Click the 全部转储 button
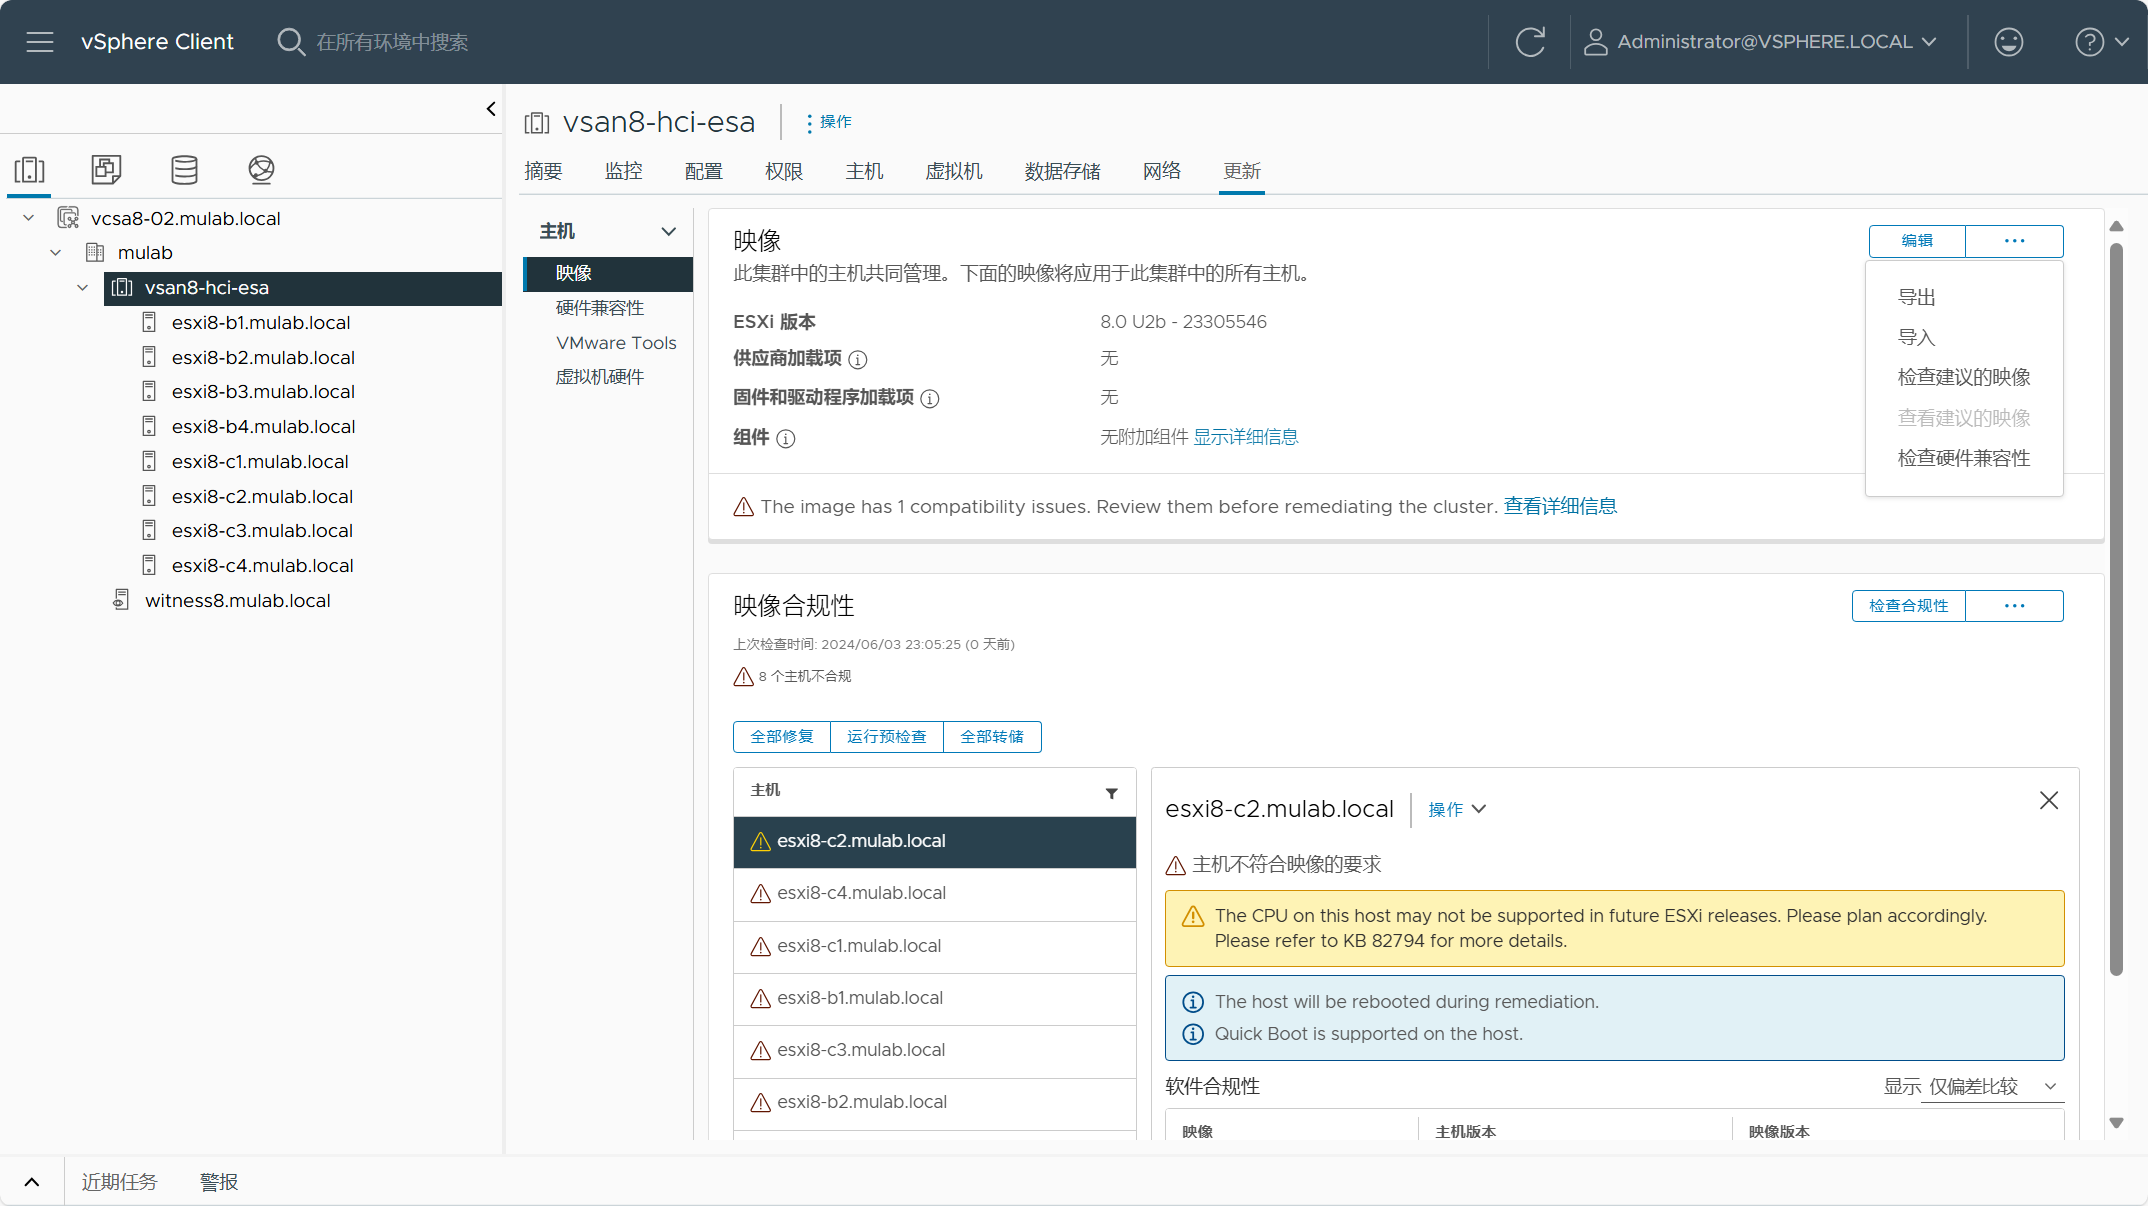The height and width of the screenshot is (1206, 2148). (x=992, y=737)
